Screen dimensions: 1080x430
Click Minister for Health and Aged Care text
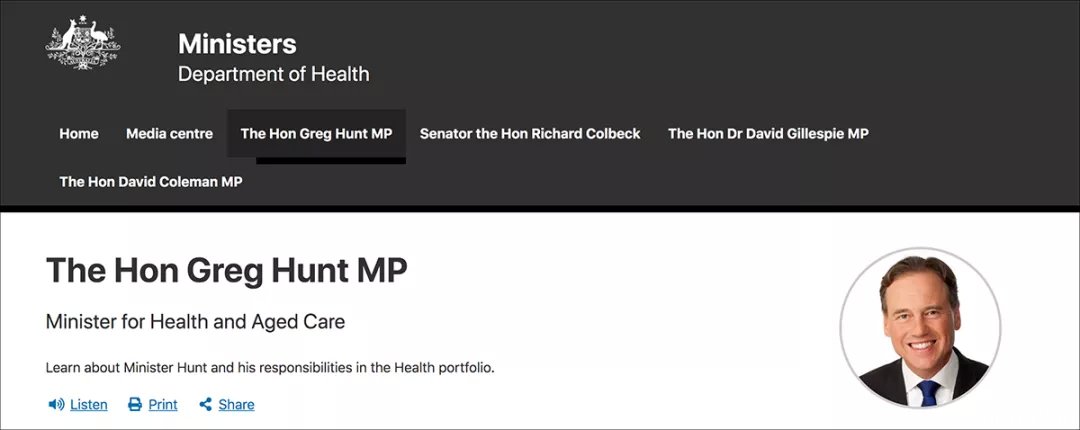(x=195, y=321)
